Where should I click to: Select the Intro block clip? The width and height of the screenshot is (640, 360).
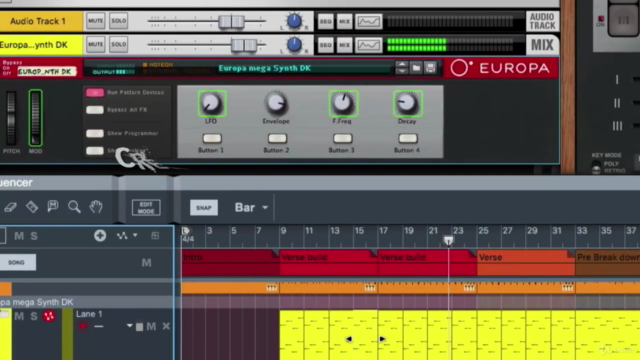[231, 262]
